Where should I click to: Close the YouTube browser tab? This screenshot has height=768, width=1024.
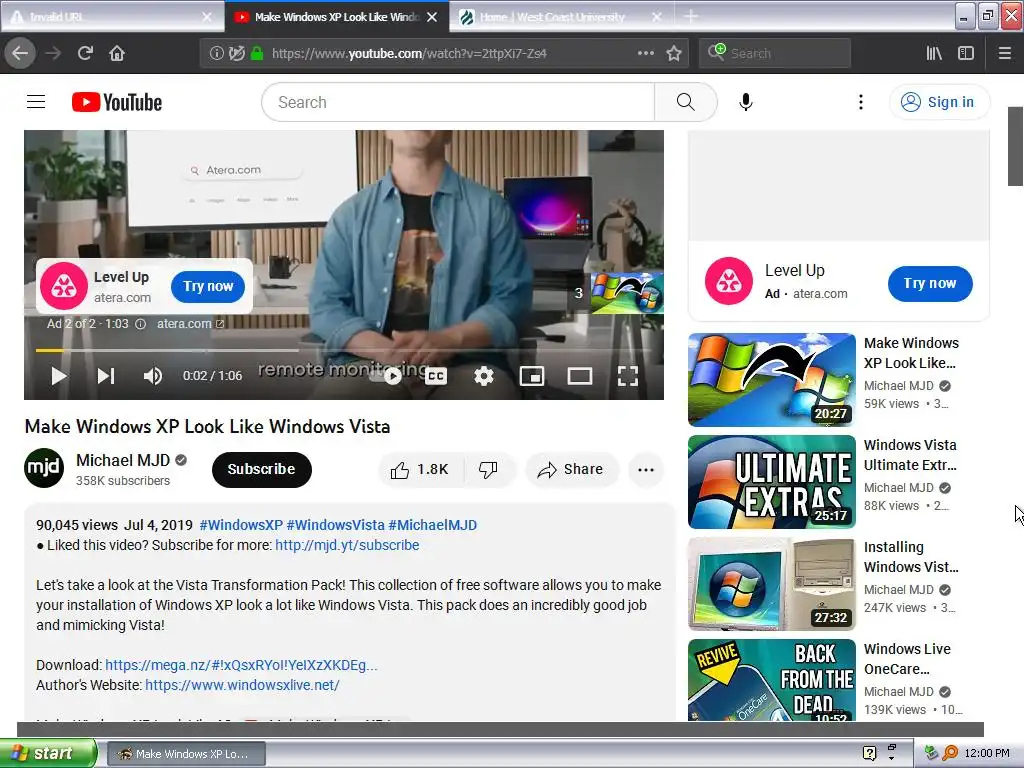tap(432, 17)
